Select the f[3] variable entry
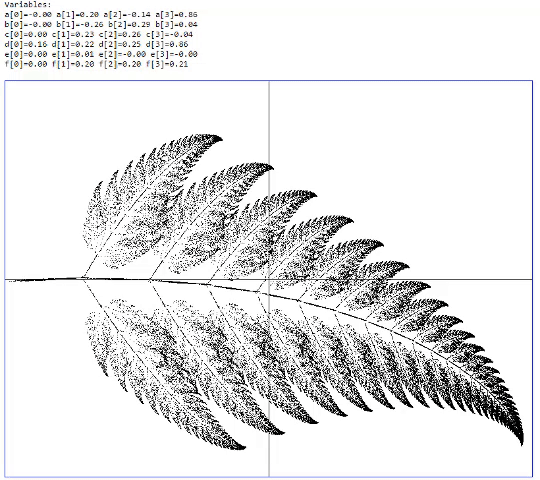The image size is (540, 480). click(x=167, y=64)
